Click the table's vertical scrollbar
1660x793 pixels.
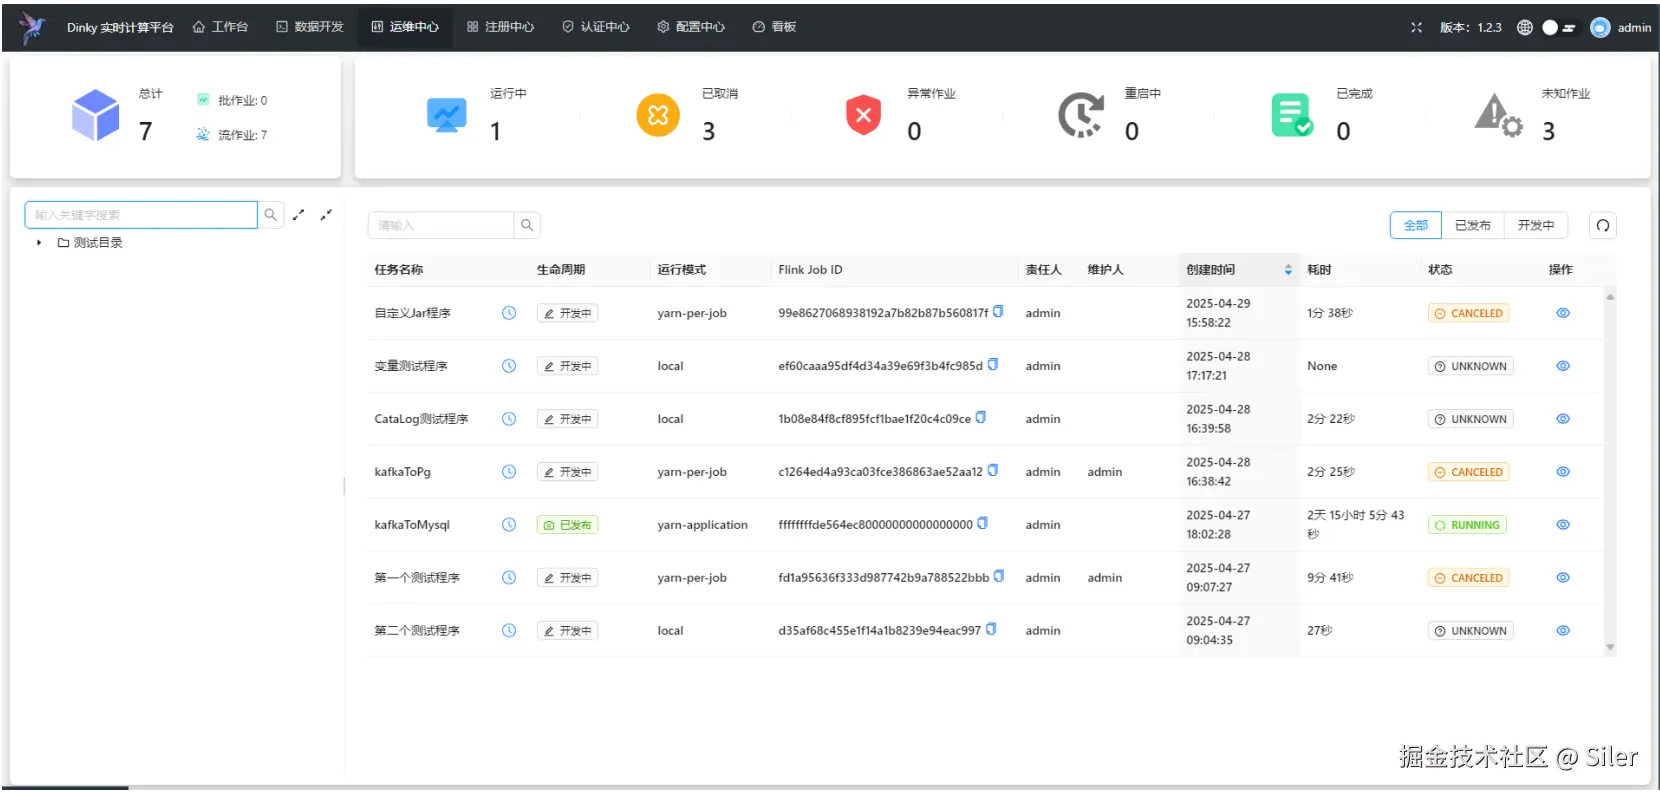click(1610, 472)
